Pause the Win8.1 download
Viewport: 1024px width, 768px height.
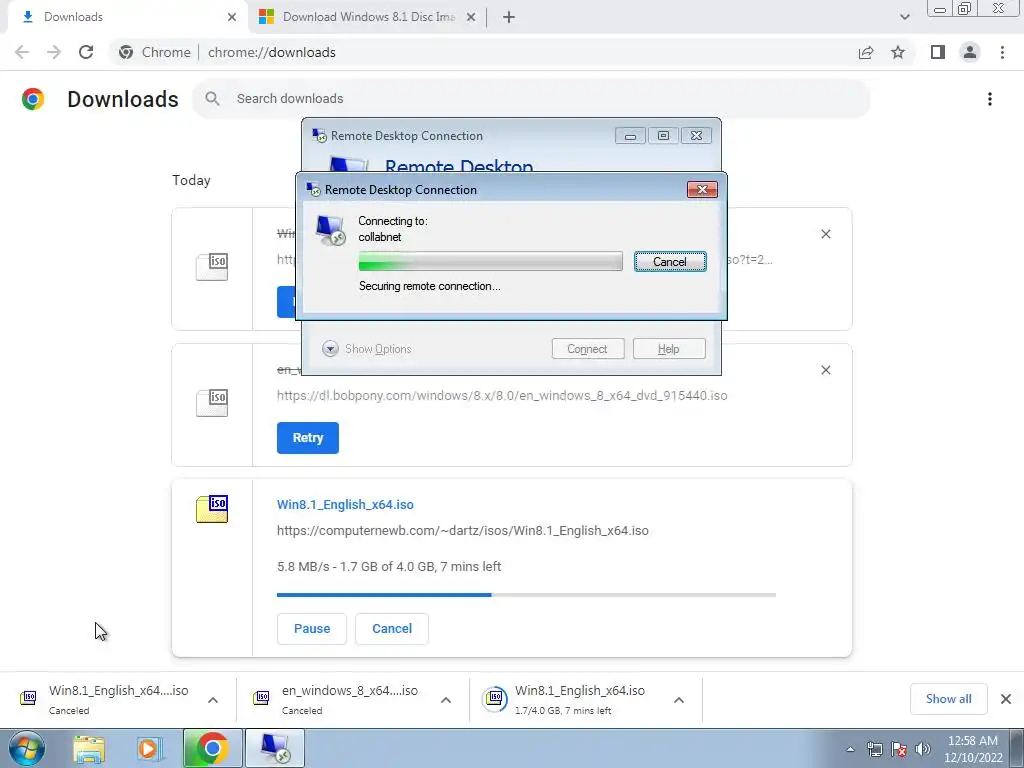[312, 628]
